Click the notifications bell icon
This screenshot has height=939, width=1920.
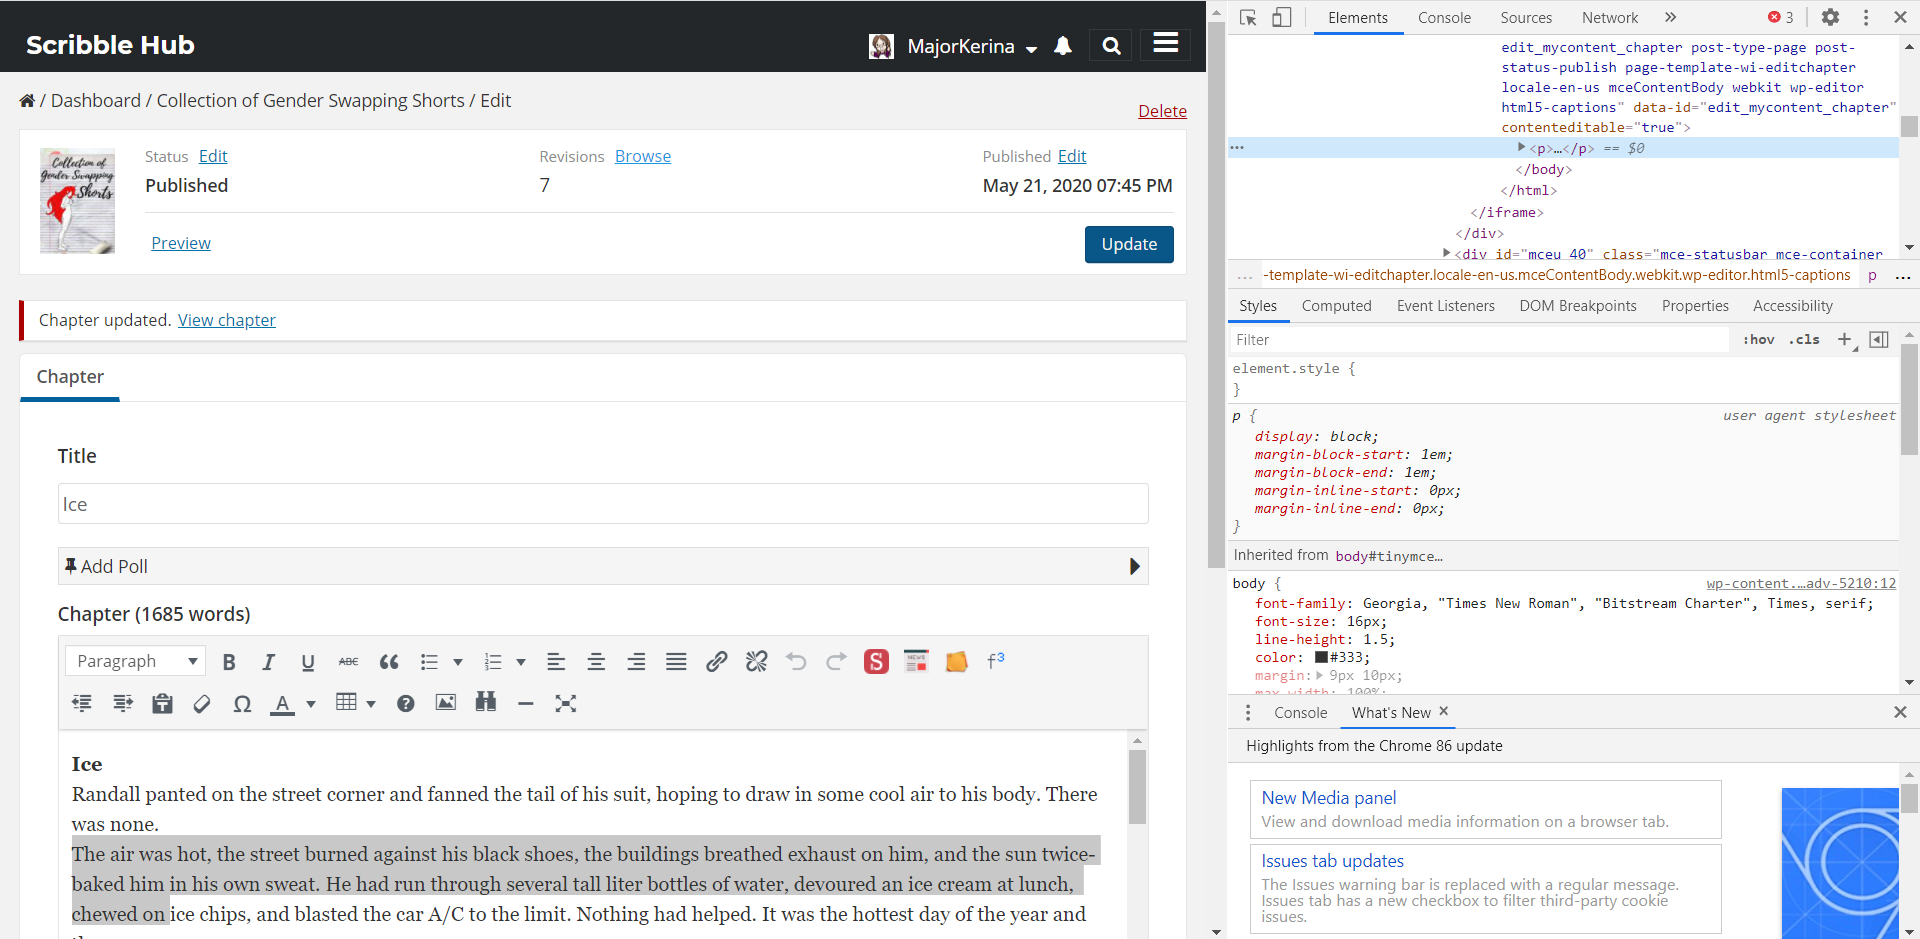pyautogui.click(x=1063, y=46)
